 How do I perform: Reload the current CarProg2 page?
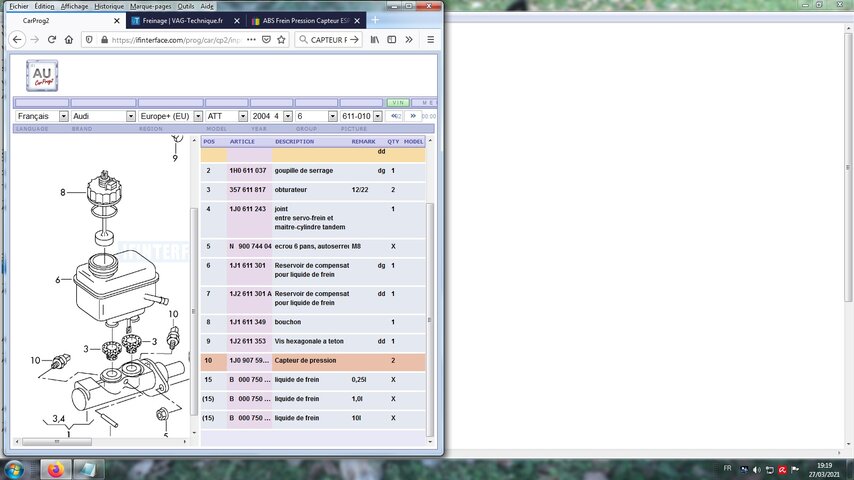52,40
